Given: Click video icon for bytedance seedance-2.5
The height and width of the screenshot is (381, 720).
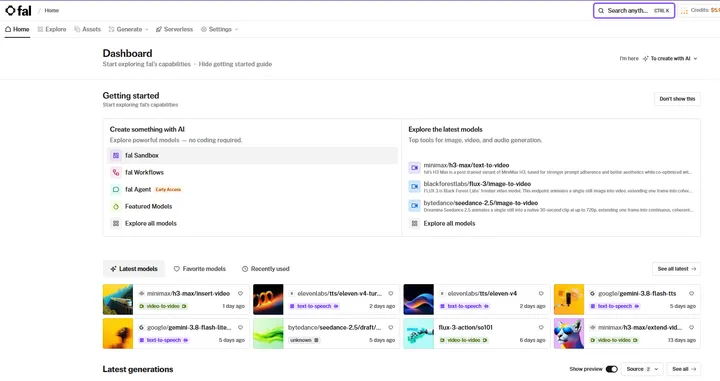Looking at the screenshot, I should coord(414,205).
